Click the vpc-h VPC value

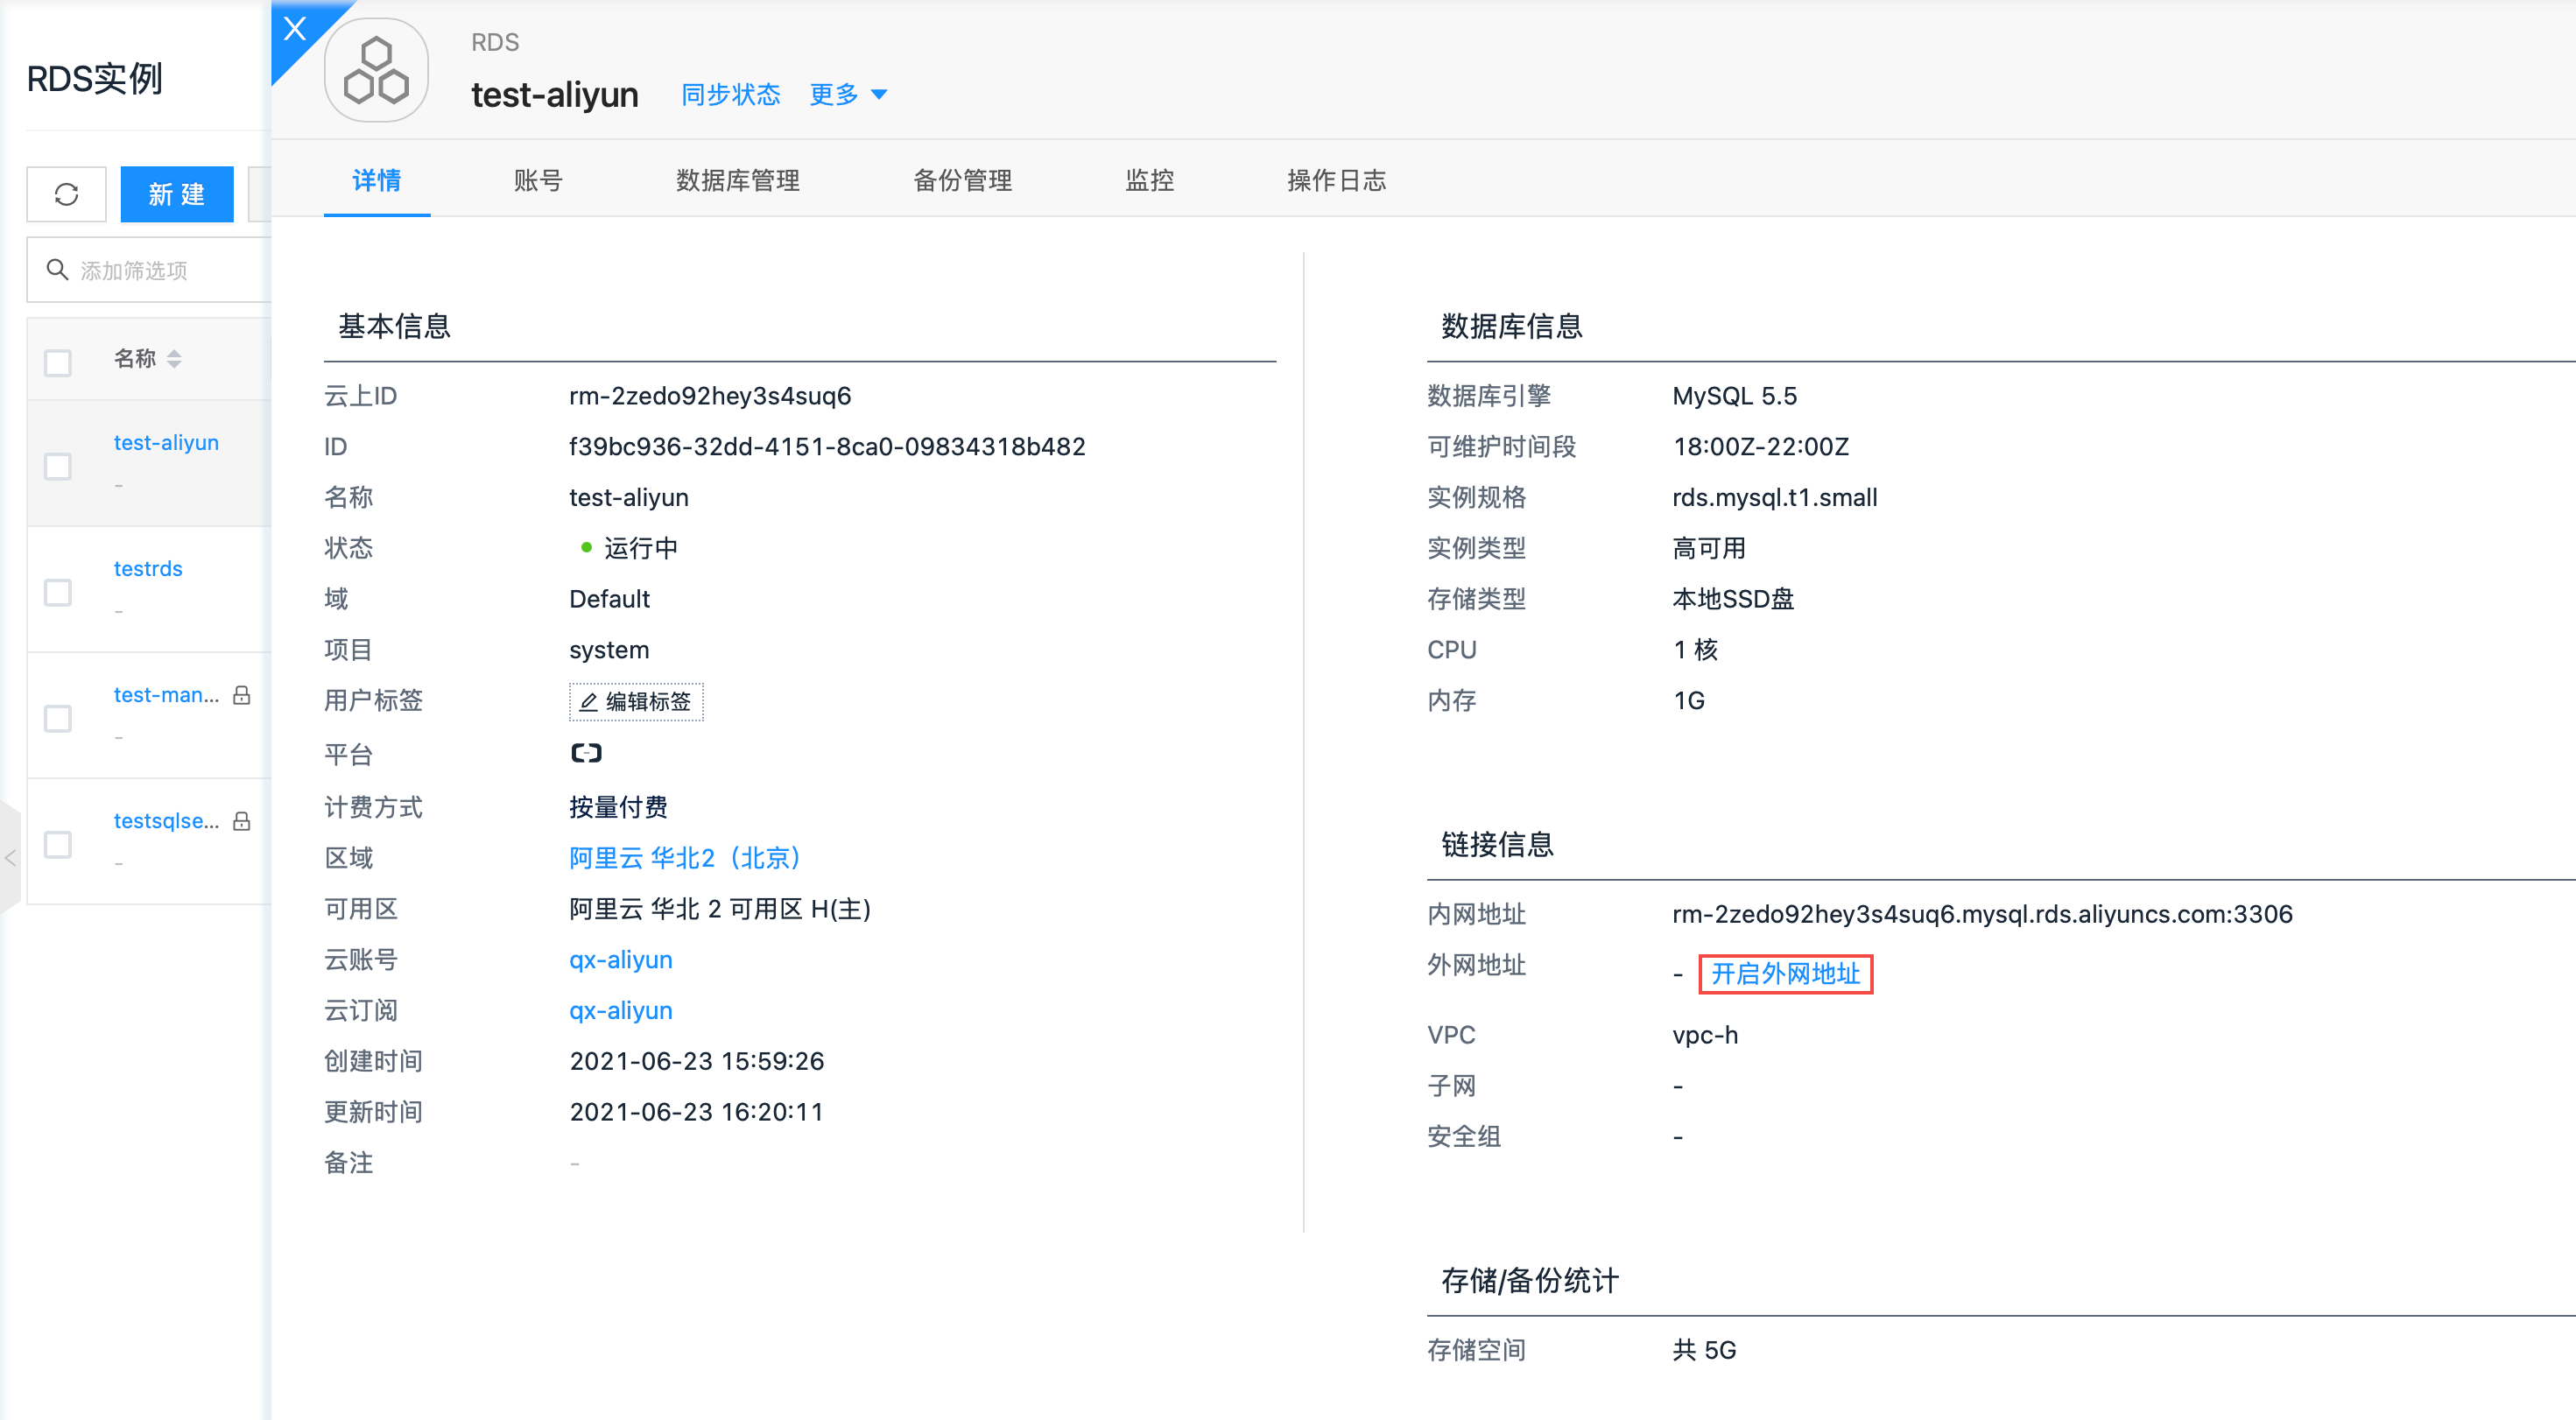[x=1706, y=1035]
